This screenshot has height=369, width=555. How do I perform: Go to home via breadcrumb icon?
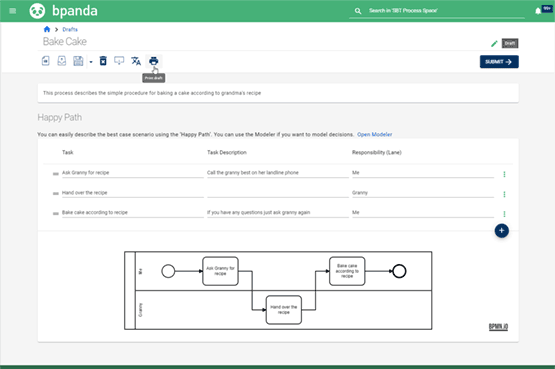click(47, 29)
